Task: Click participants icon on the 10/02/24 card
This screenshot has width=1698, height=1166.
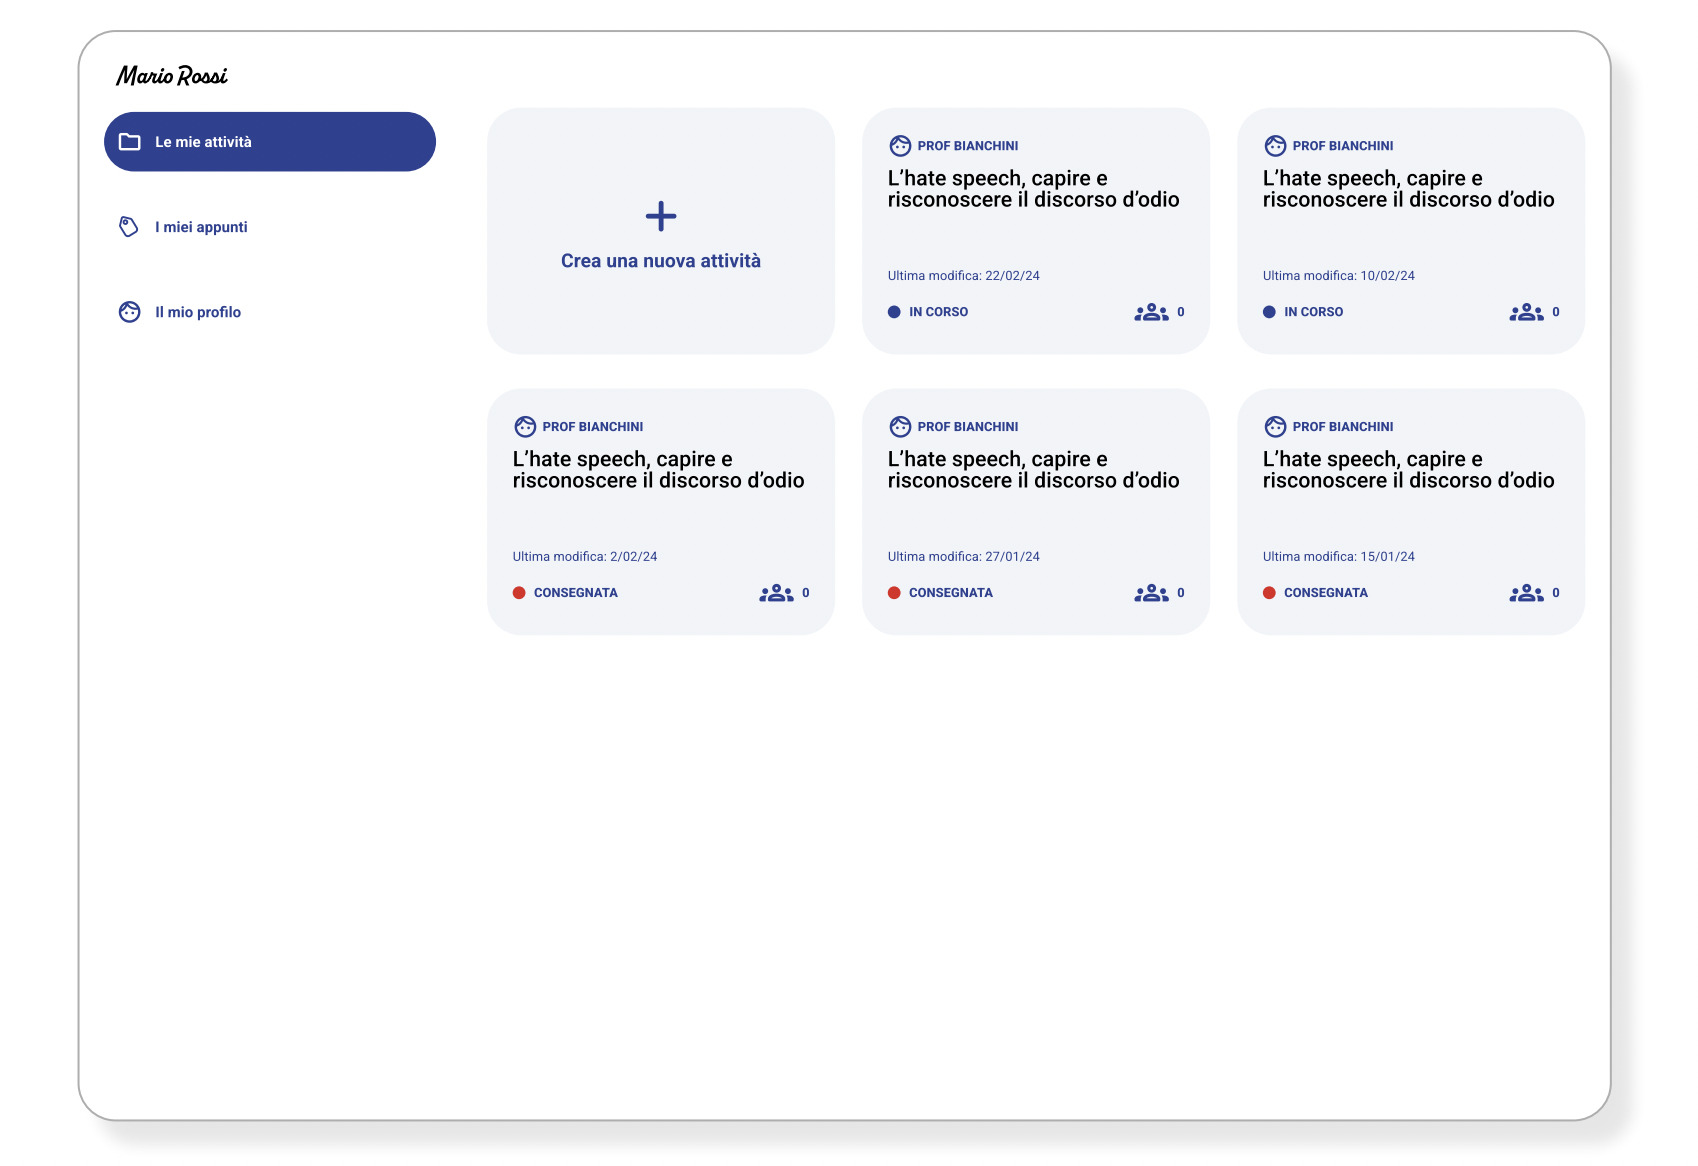Action: (1526, 312)
